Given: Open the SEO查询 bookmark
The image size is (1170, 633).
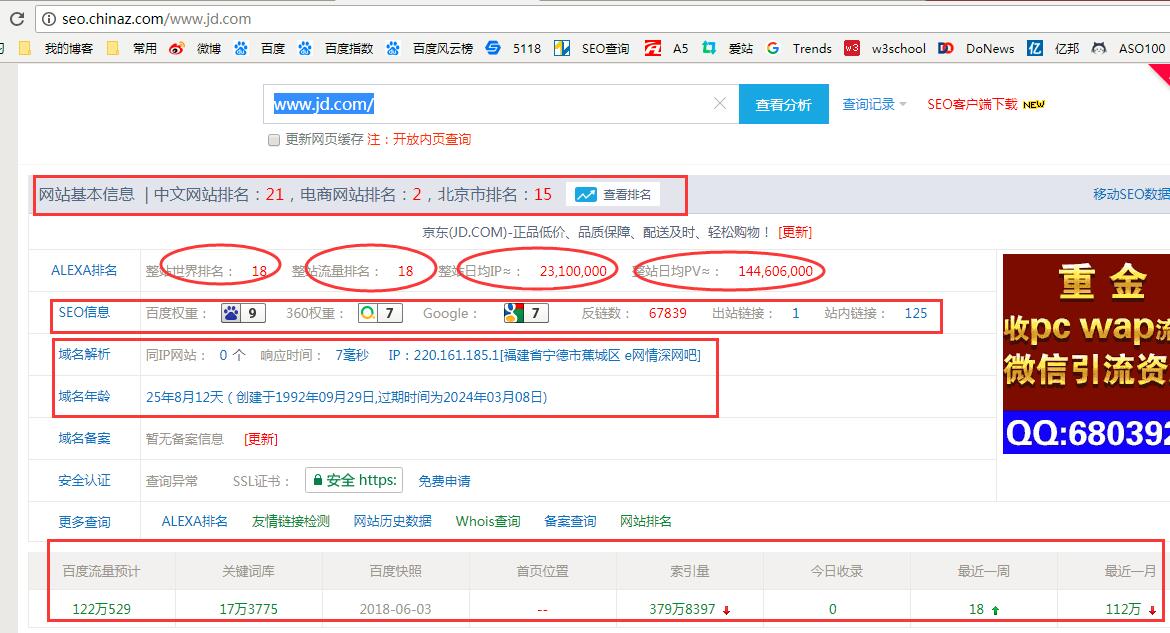Looking at the screenshot, I should 592,49.
